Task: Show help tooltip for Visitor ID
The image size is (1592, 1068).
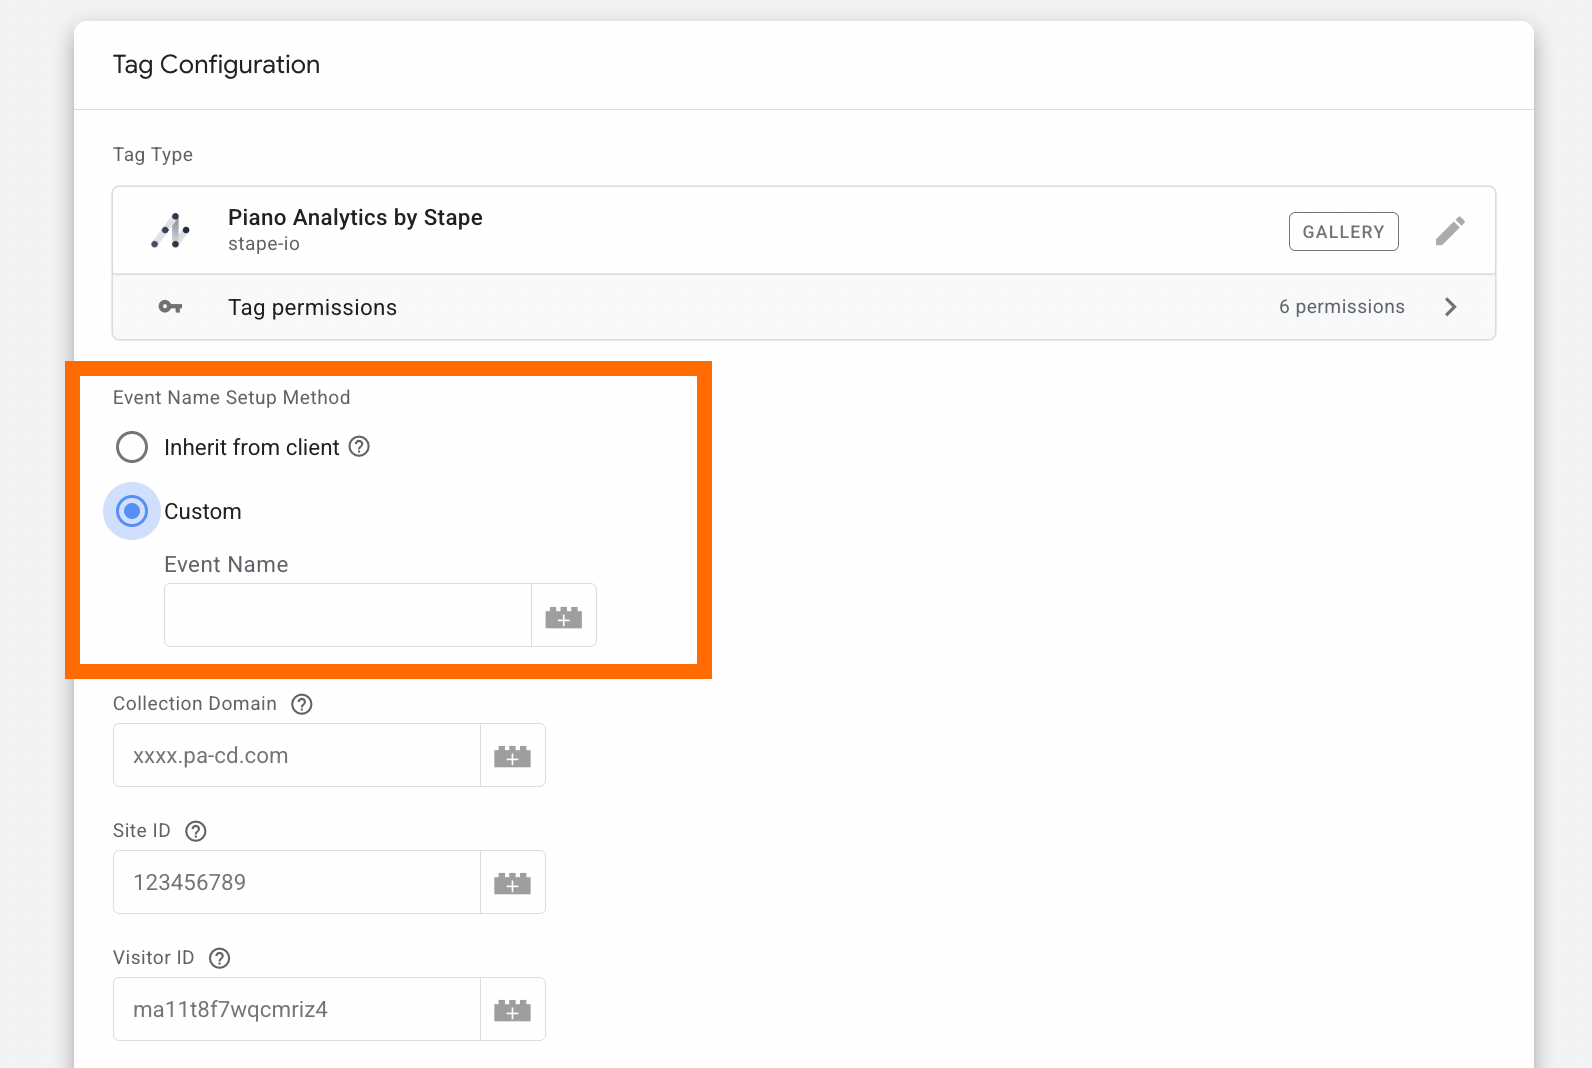Action: 219,958
